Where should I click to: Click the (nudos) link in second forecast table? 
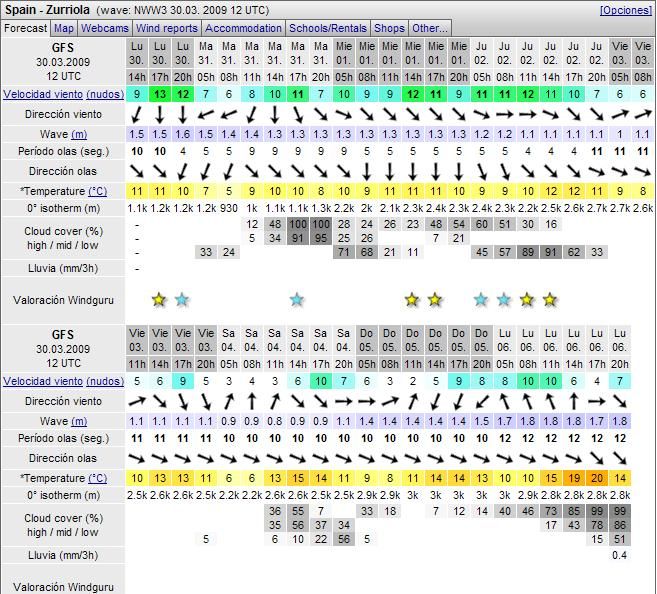click(105, 381)
